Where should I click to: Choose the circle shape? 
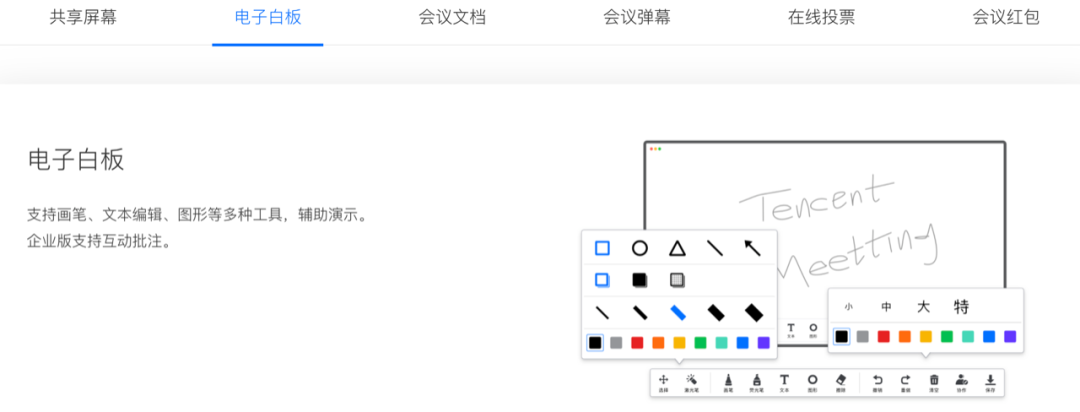point(640,248)
